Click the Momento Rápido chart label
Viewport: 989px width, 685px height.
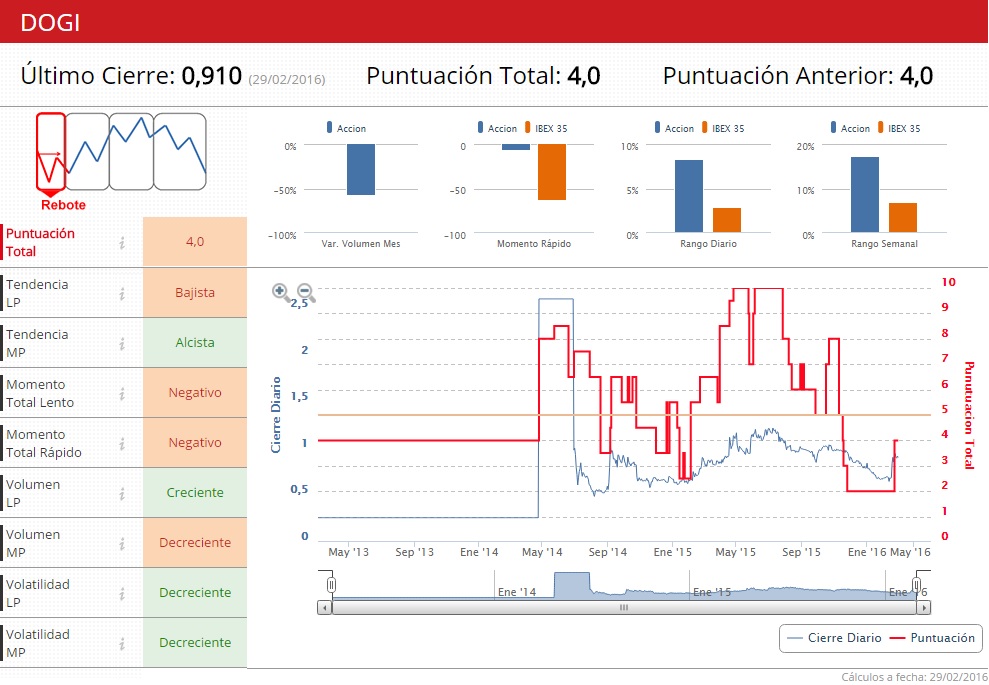pos(534,243)
